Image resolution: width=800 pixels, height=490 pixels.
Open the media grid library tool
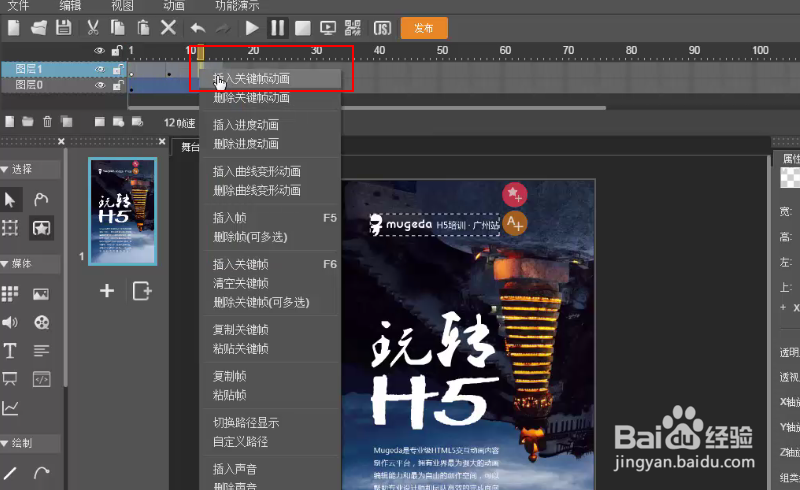[10, 293]
